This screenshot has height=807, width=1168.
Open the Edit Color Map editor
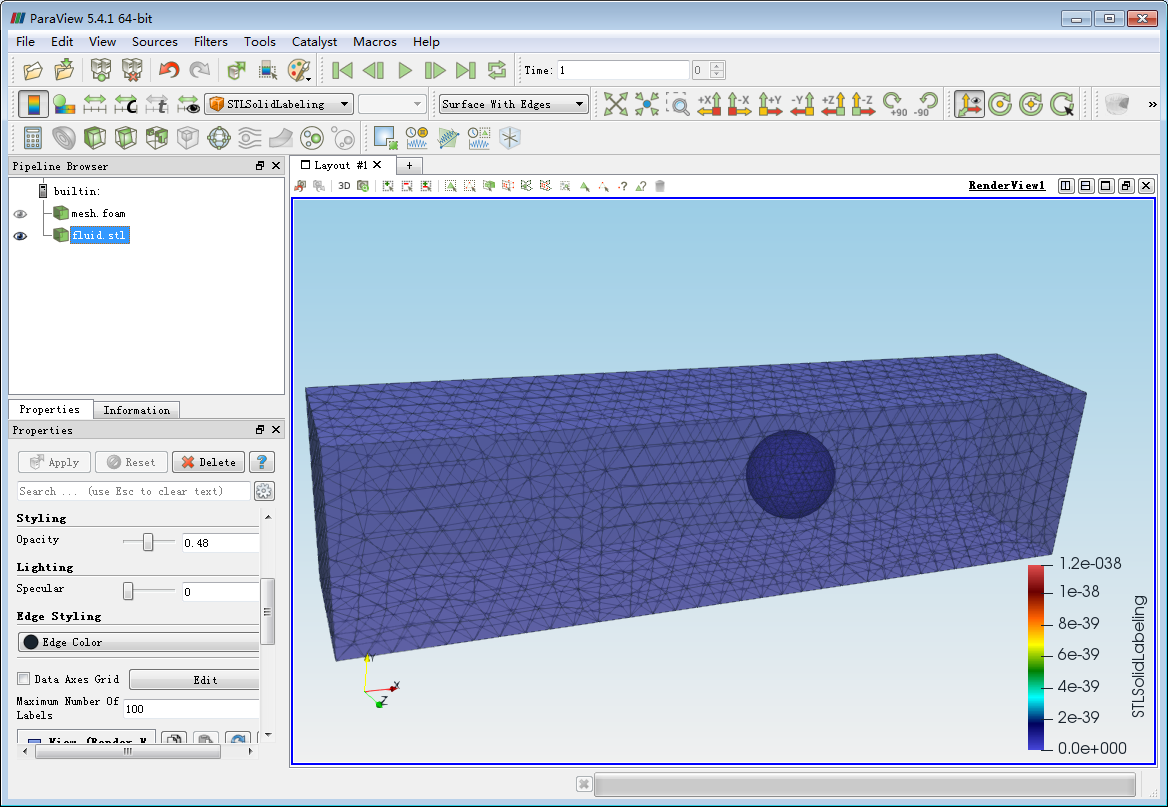[64, 104]
